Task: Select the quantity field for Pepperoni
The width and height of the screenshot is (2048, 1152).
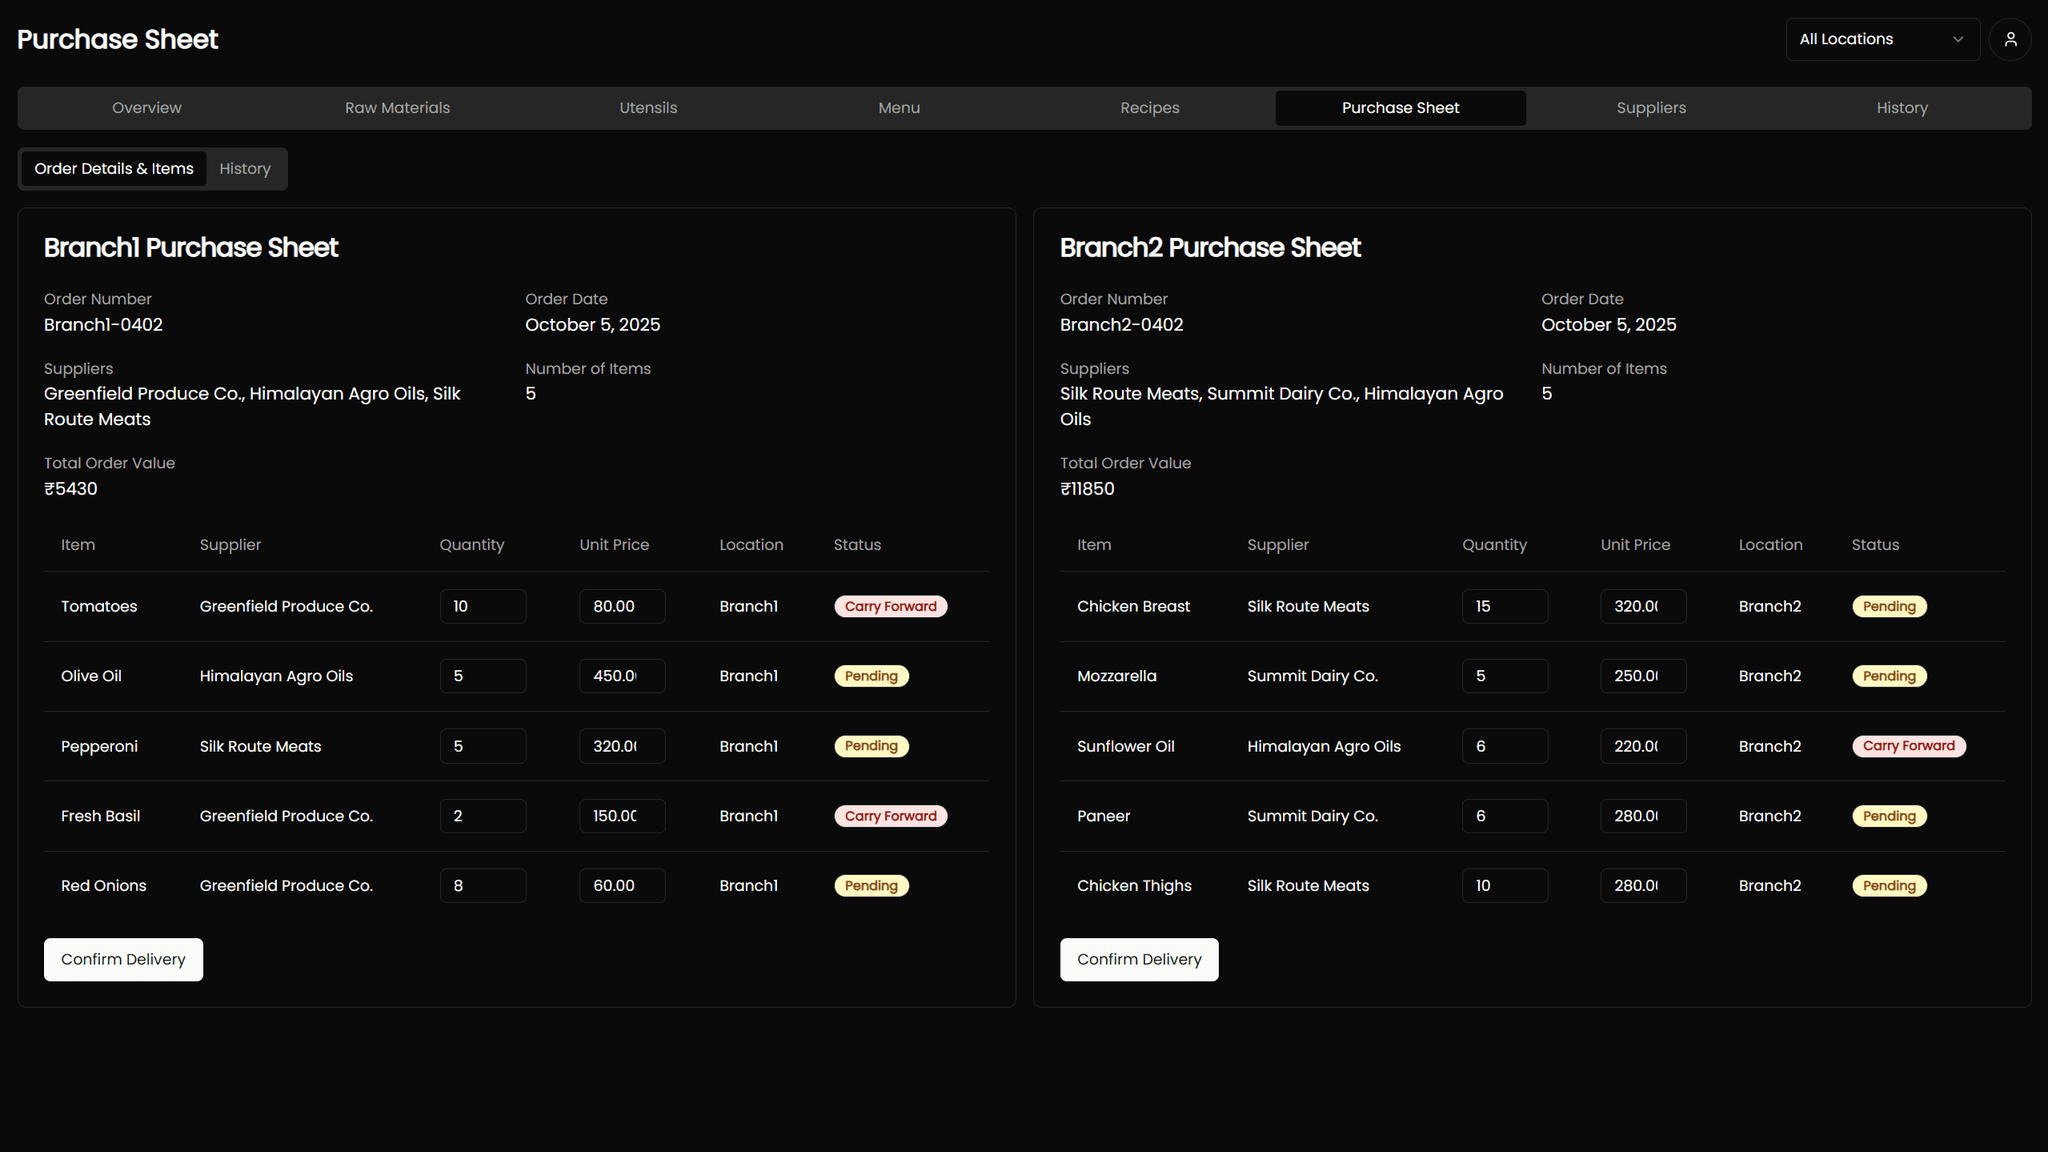Action: point(483,746)
